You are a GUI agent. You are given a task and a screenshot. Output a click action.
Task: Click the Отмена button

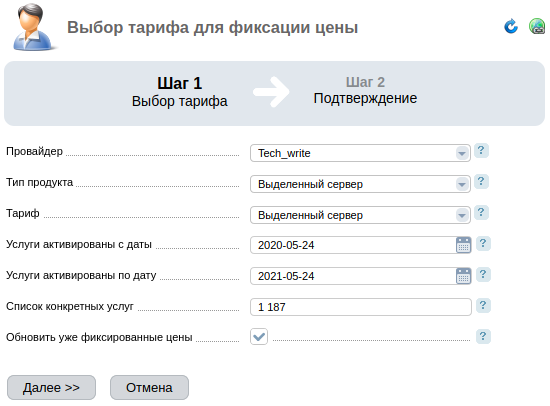[149, 387]
